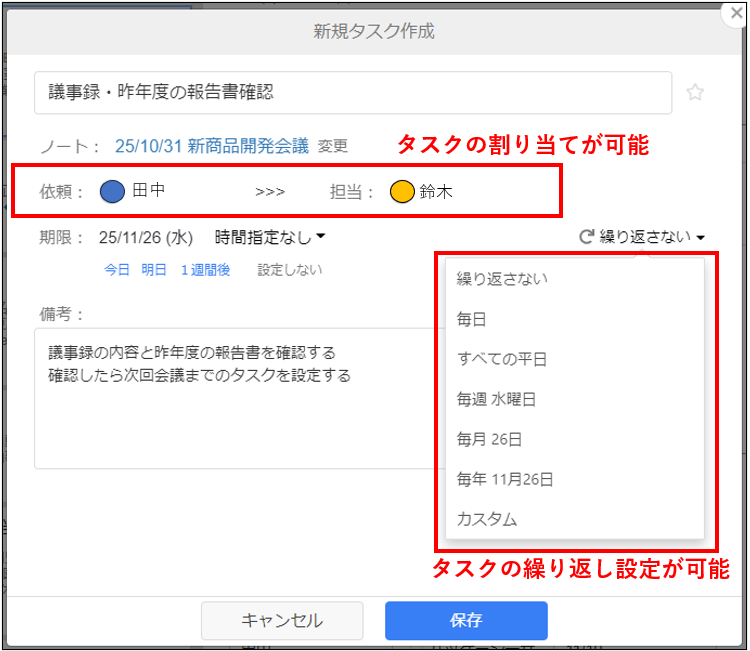
Task: Expand the 時間指定なし time dropdown
Action: click(270, 237)
